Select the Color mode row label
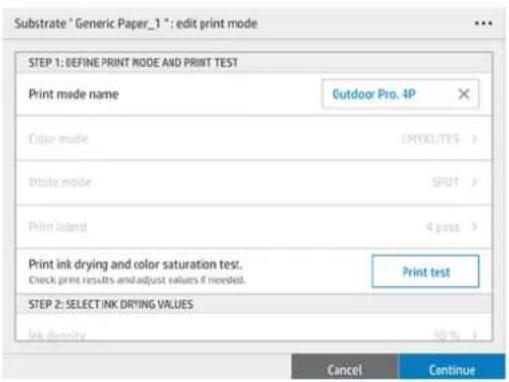The image size is (509, 382). (58, 138)
